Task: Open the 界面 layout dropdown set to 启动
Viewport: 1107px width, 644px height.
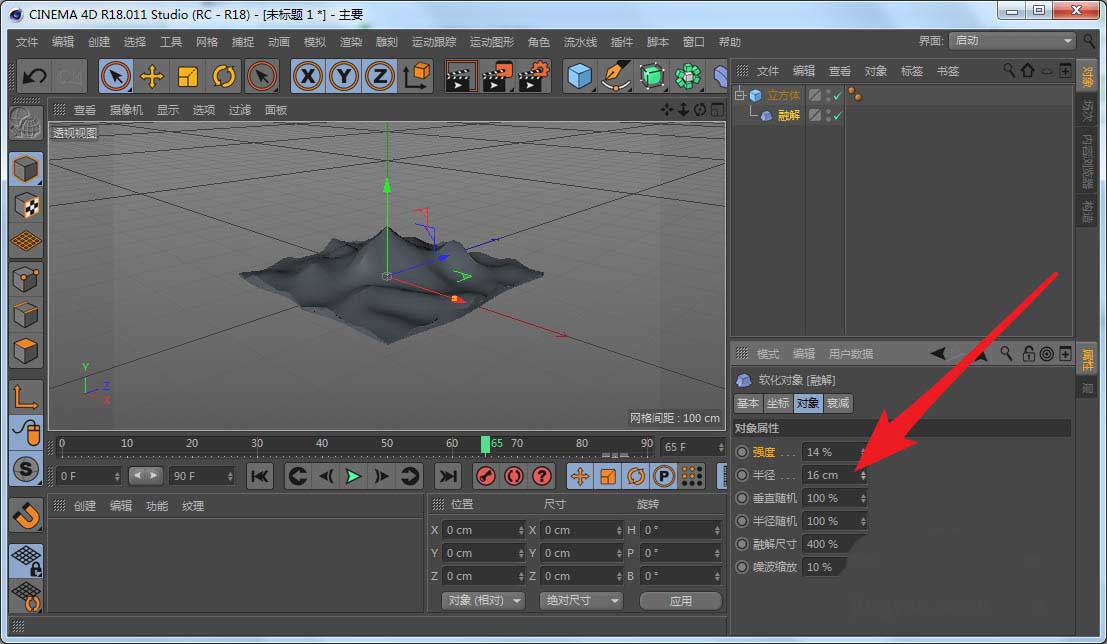Action: 1011,41
